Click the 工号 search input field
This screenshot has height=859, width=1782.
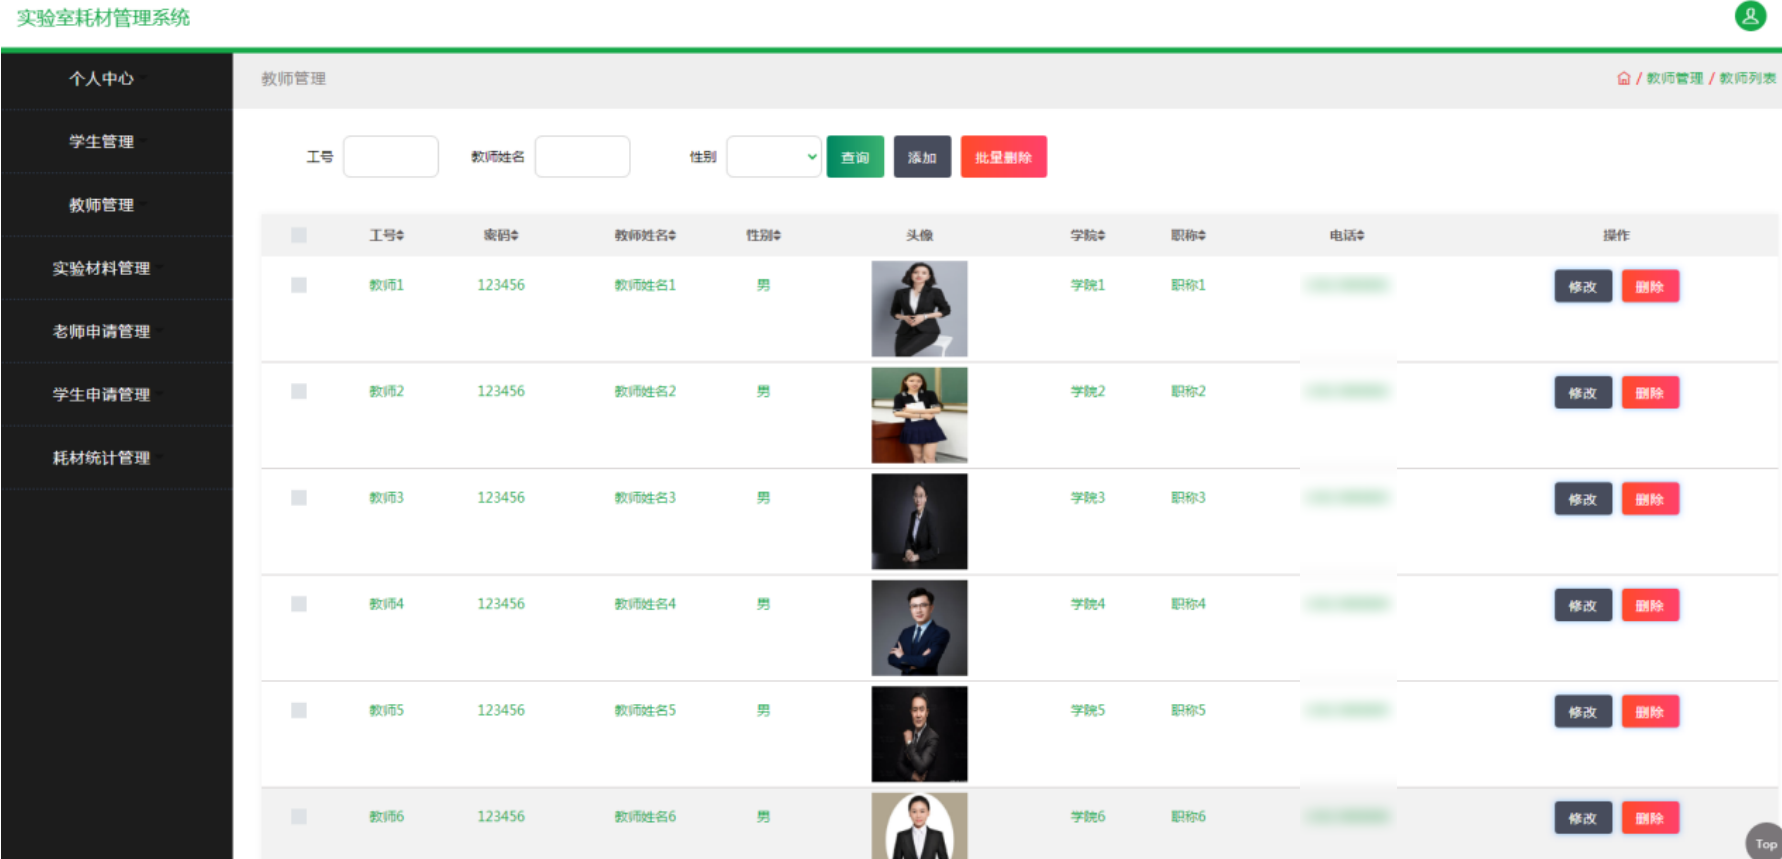point(390,157)
